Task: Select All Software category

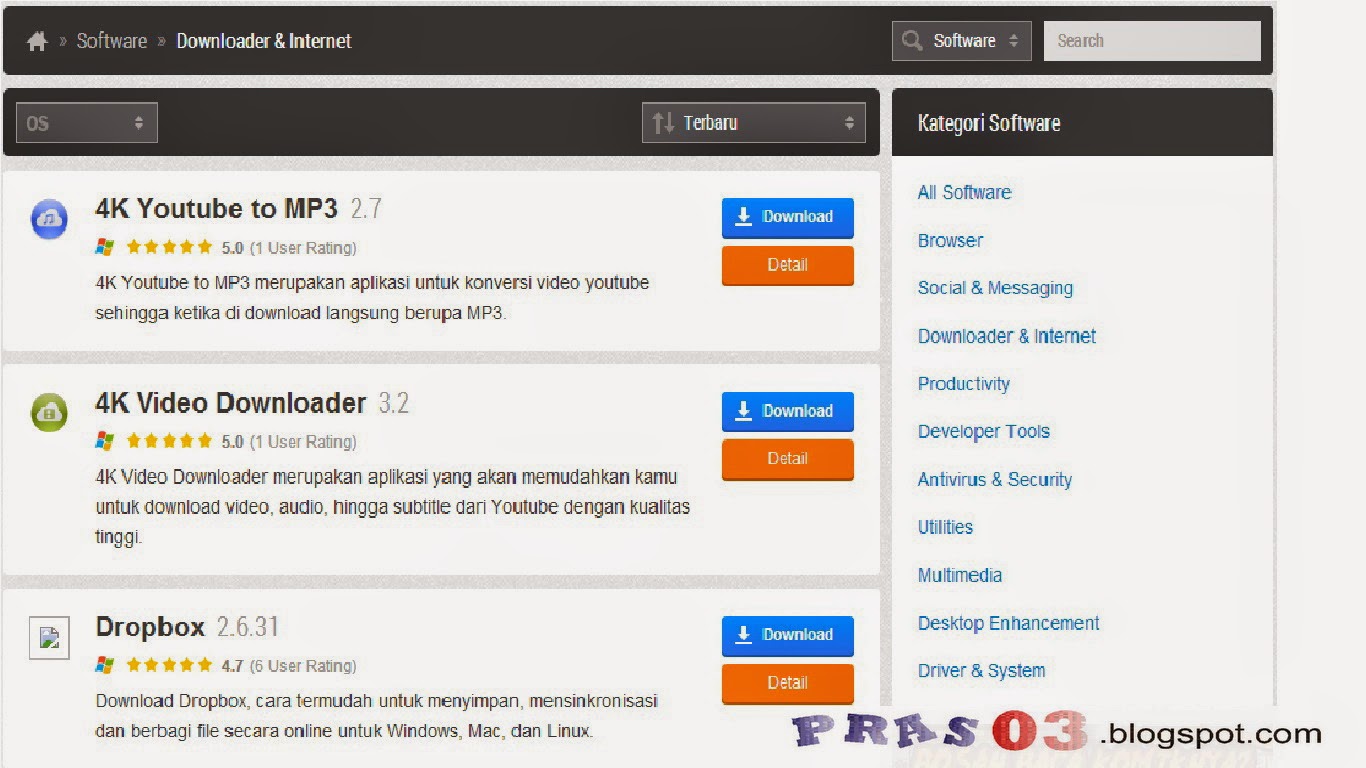Action: coord(964,192)
